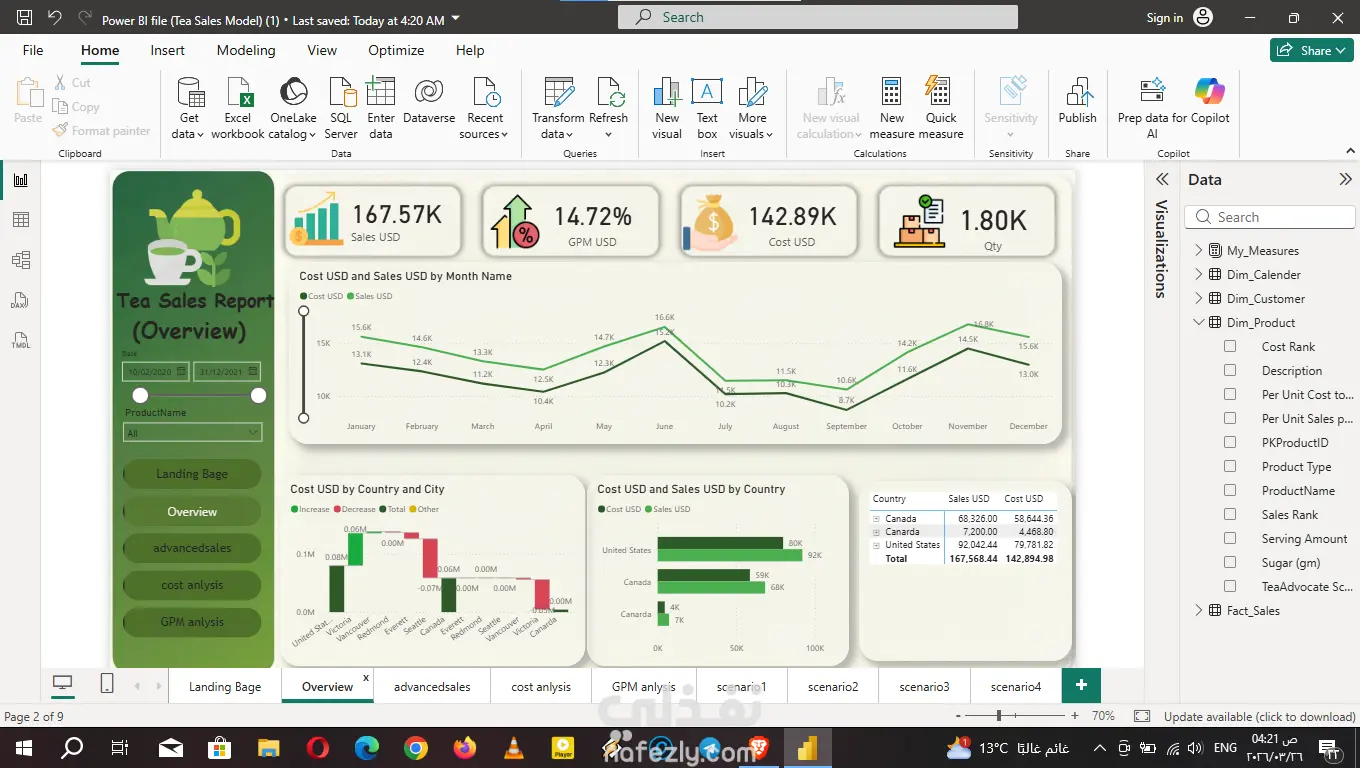The width and height of the screenshot is (1360, 768).
Task: Open the File menu
Action: pyautogui.click(x=33, y=50)
